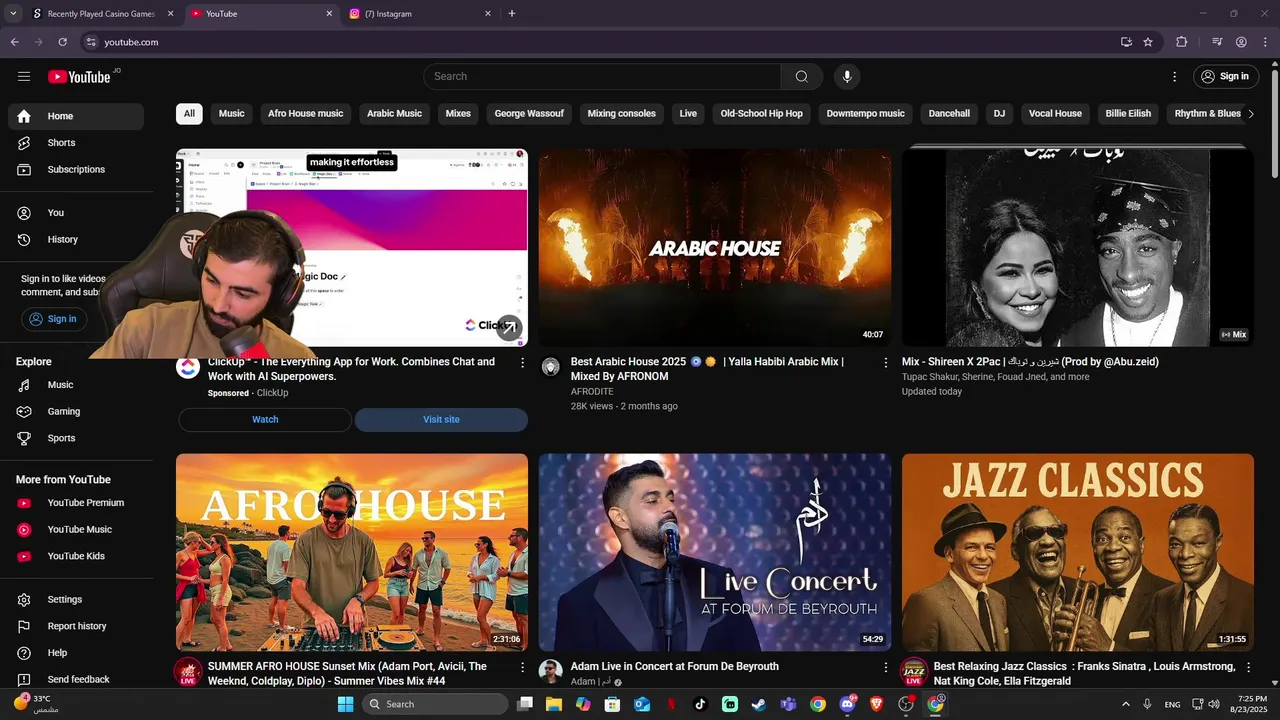
Task: Open the AFRODITE channel link
Action: point(592,392)
